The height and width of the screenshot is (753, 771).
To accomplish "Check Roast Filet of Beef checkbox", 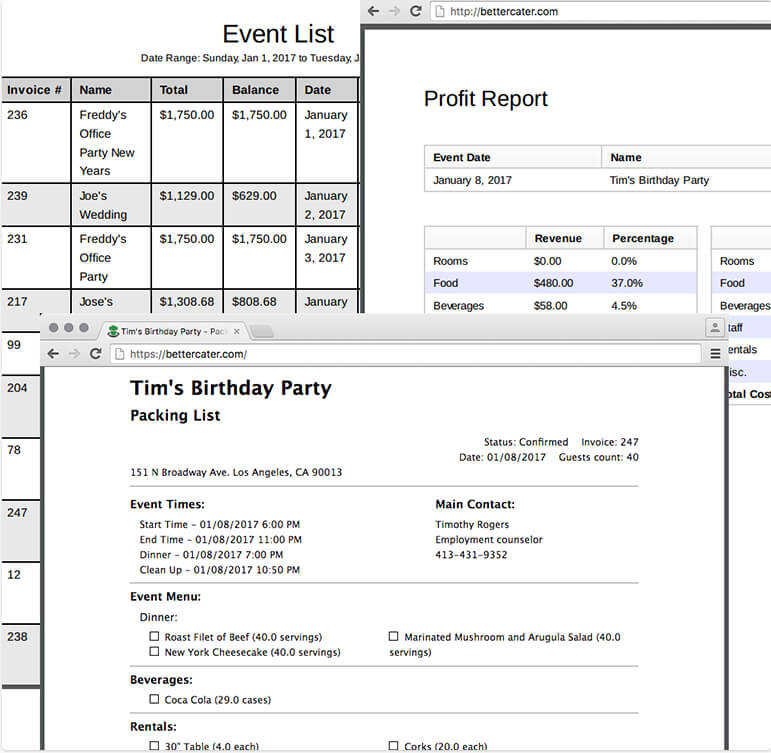I will [154, 636].
